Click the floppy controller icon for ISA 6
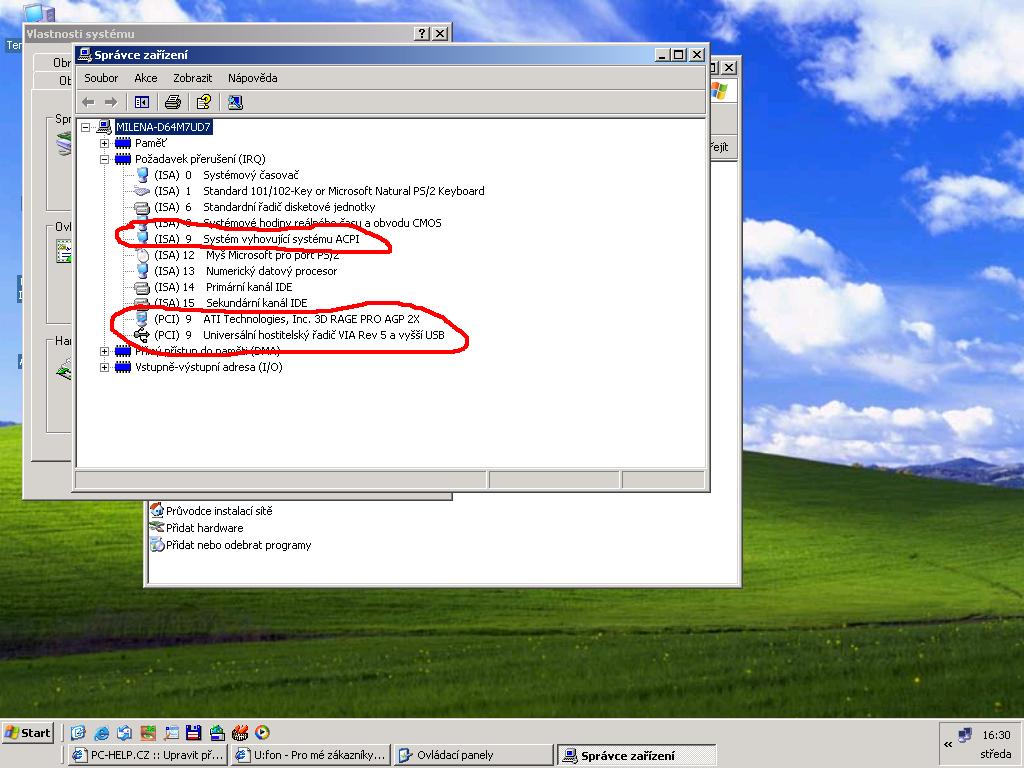 tap(142, 208)
